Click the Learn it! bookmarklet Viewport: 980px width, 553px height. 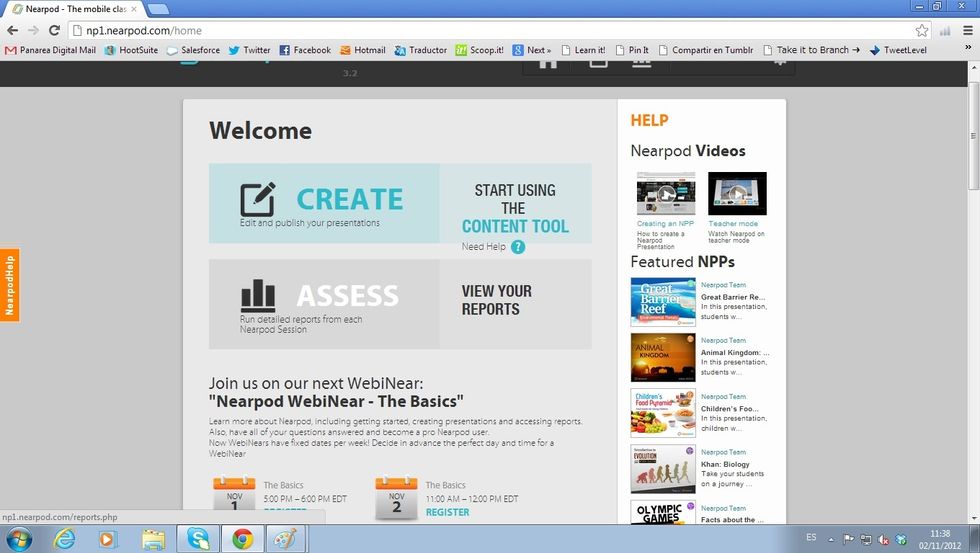pyautogui.click(x=583, y=50)
